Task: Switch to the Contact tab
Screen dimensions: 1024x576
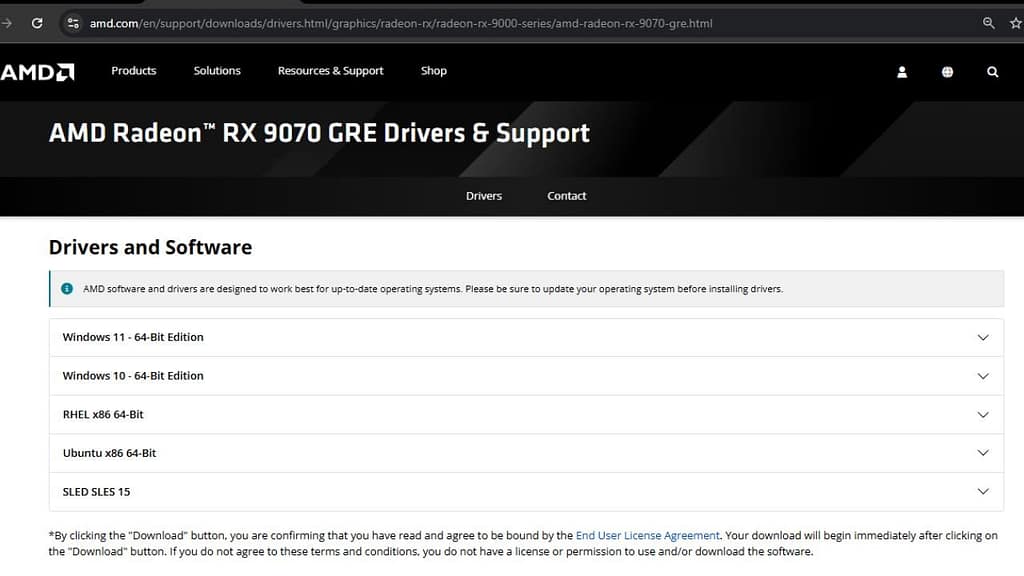Action: (567, 196)
